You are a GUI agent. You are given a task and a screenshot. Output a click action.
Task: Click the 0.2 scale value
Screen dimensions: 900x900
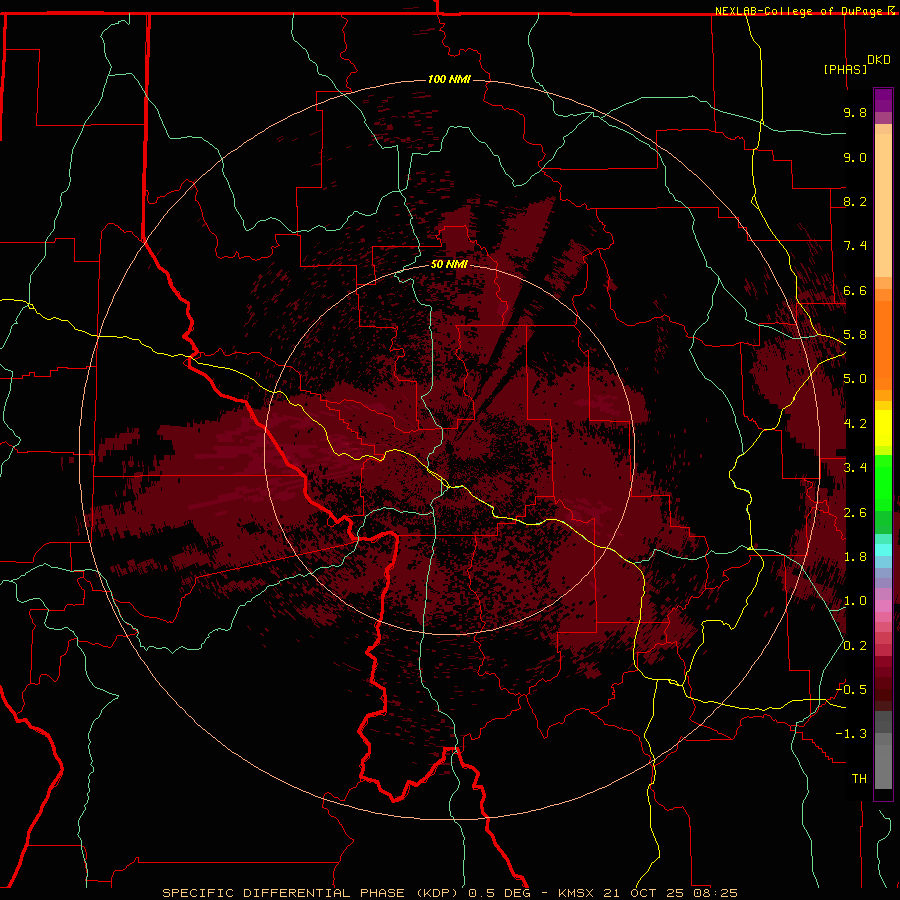855,646
